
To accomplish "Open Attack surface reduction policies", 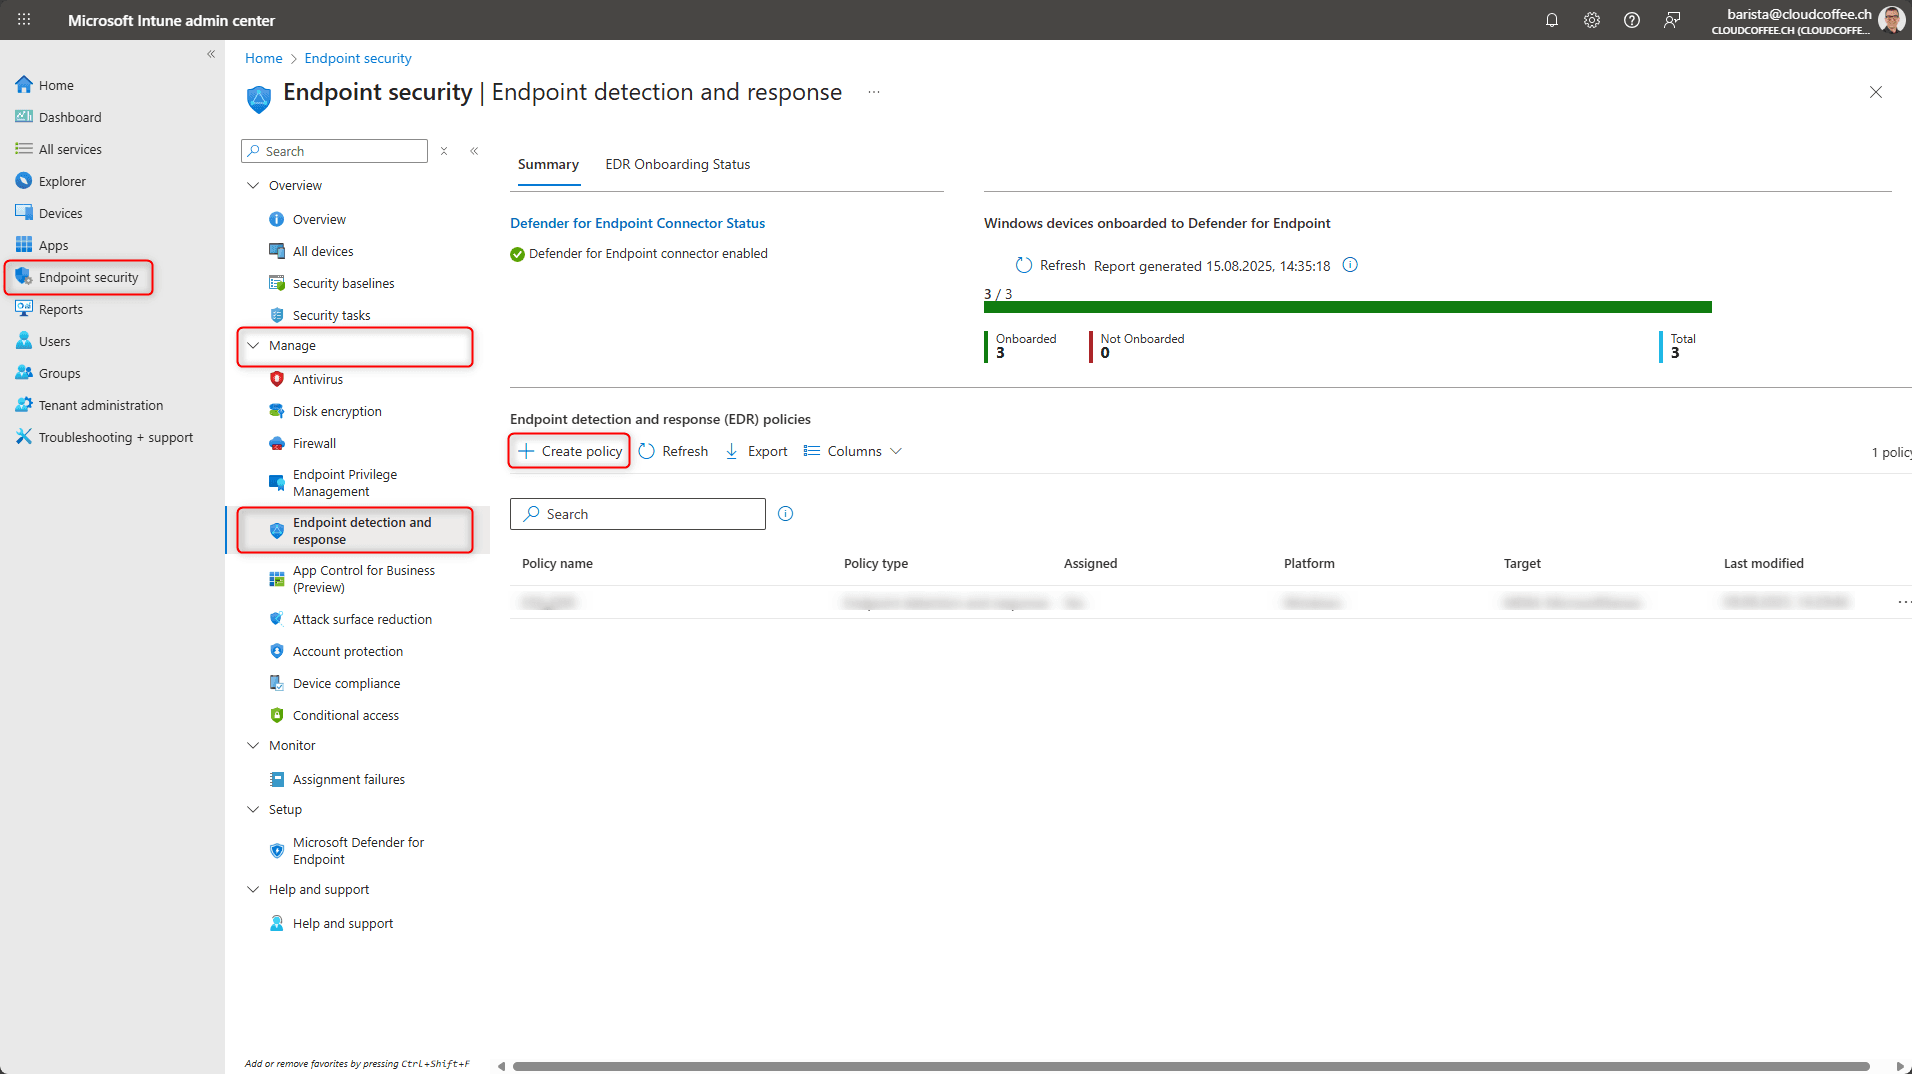I will 362,619.
